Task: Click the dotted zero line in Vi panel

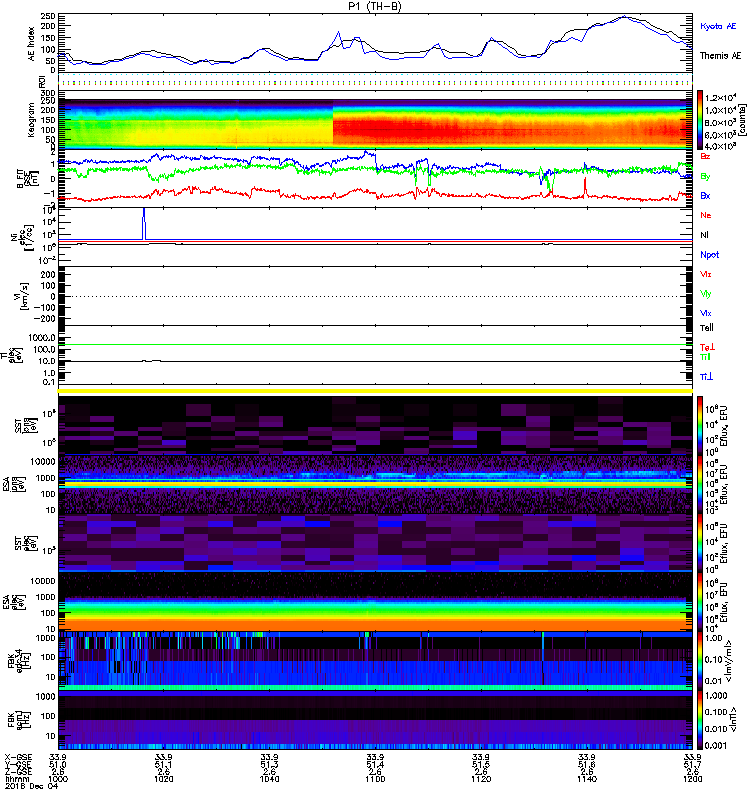Action: [x=375, y=296]
